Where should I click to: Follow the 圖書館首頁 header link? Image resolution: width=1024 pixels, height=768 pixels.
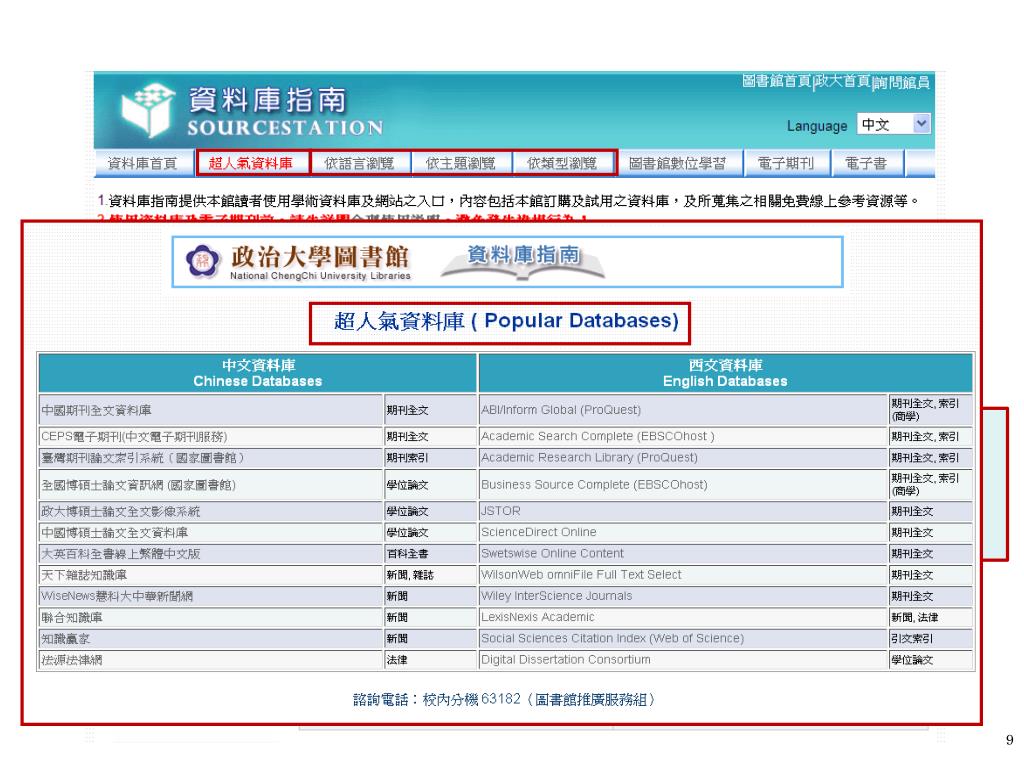click(776, 81)
